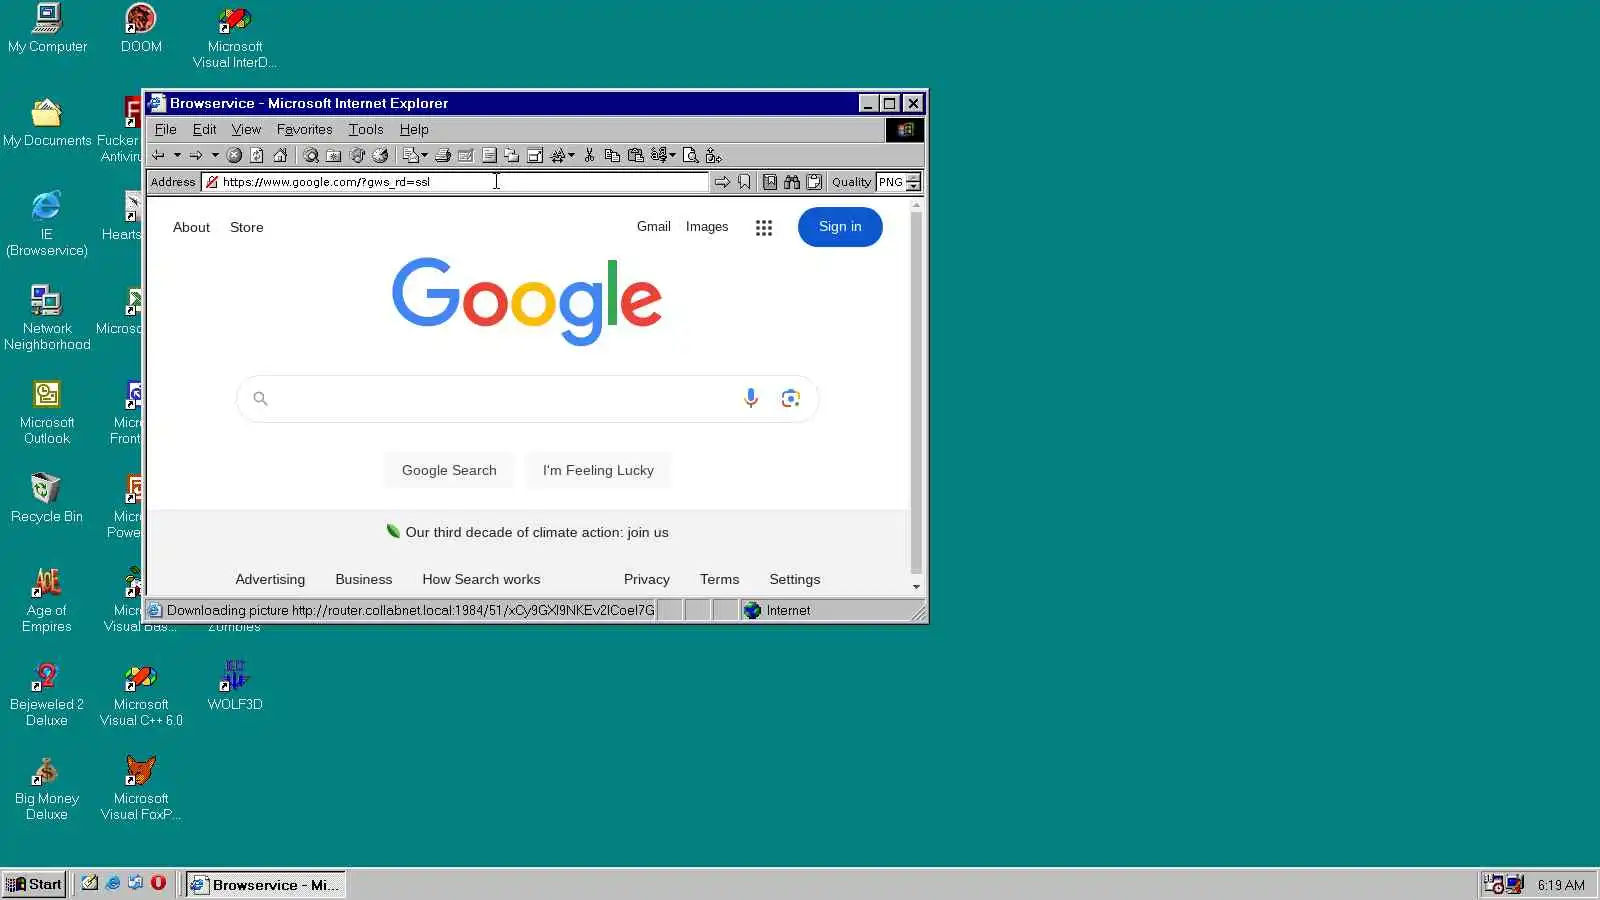Open the Windows Start menu
This screenshot has width=1600, height=900.
pos(34,884)
